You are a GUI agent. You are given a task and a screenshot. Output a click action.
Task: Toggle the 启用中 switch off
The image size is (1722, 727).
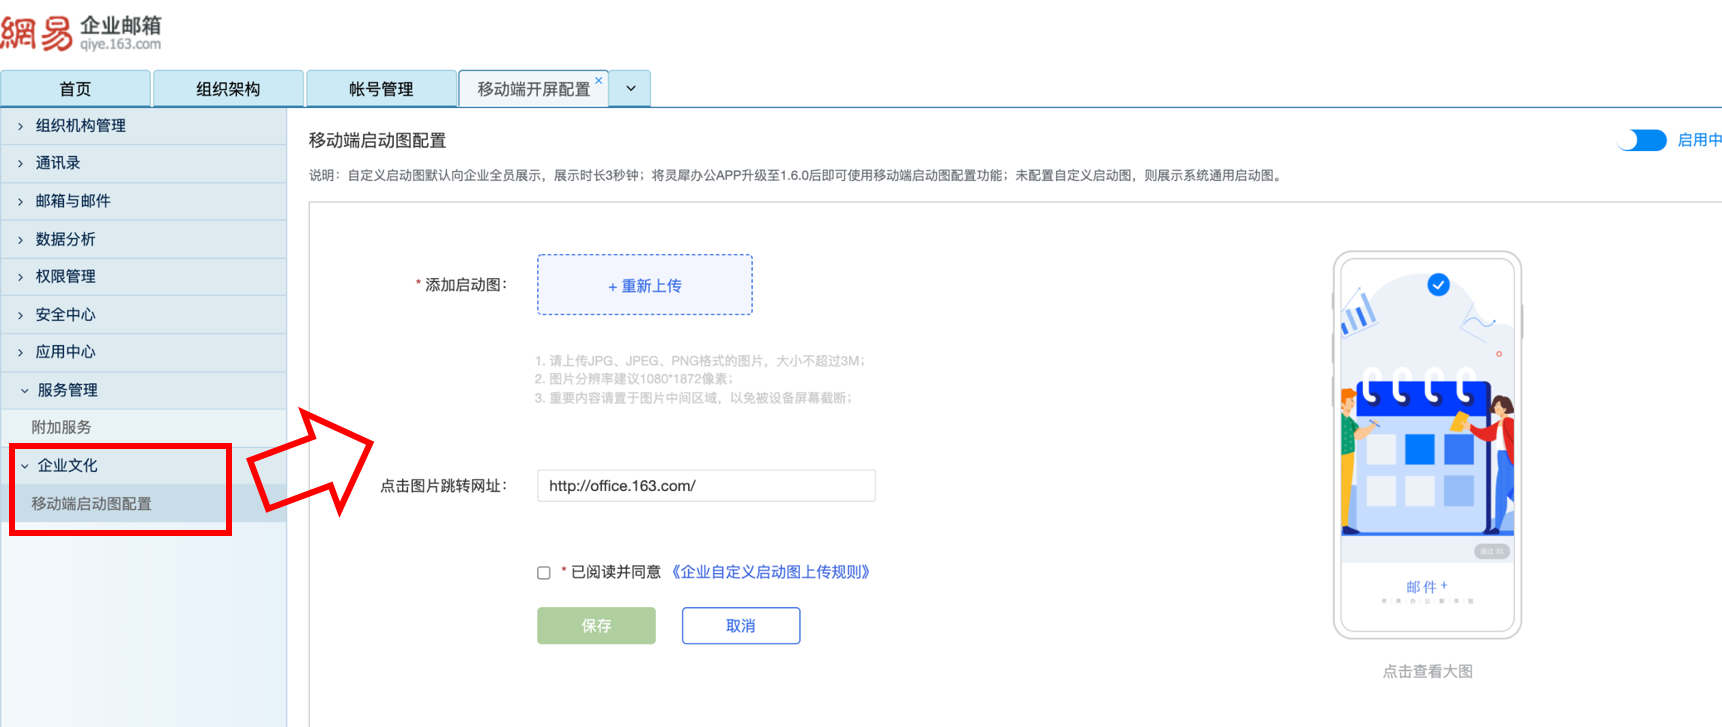[x=1642, y=140]
